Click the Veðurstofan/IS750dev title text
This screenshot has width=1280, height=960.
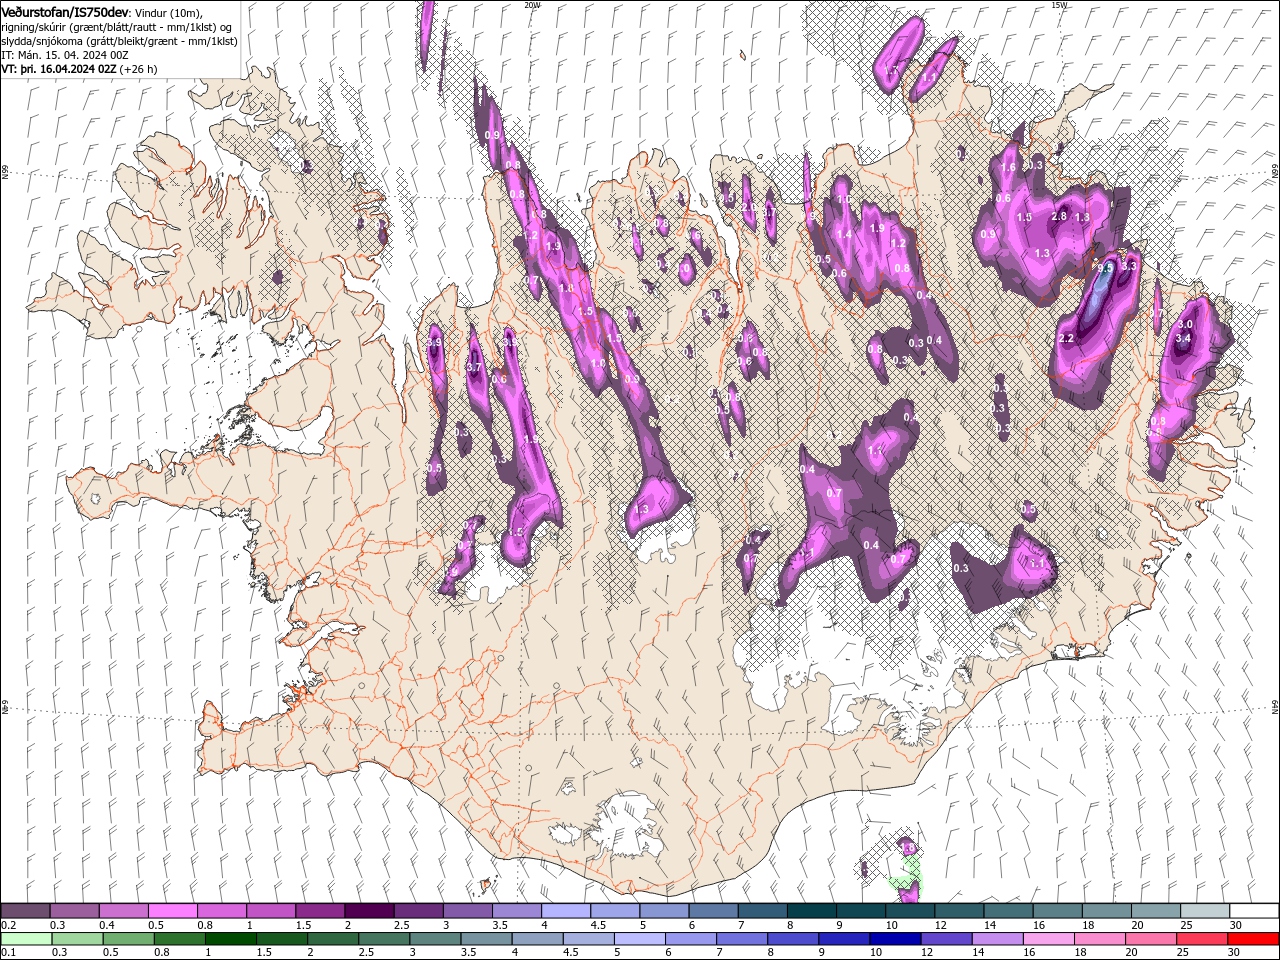pos(64,11)
